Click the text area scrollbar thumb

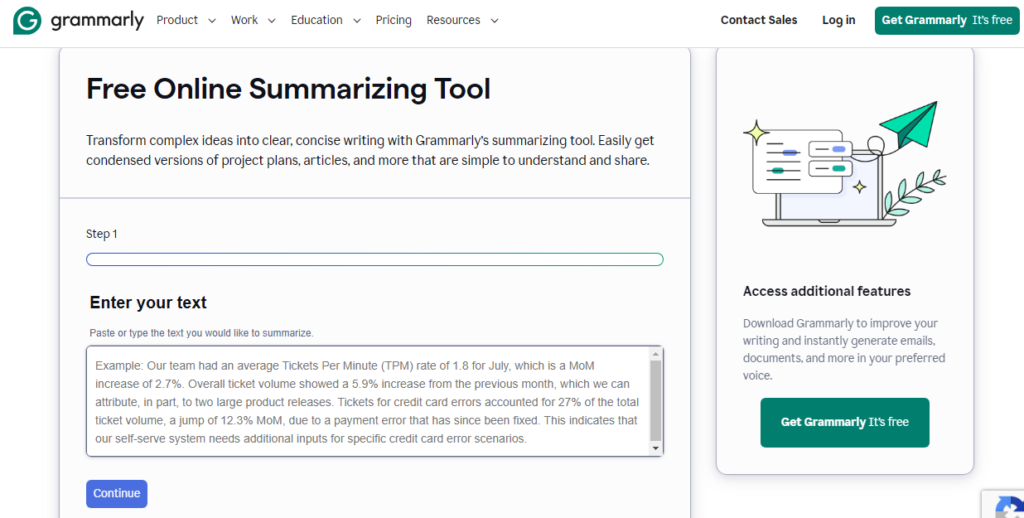(x=656, y=400)
